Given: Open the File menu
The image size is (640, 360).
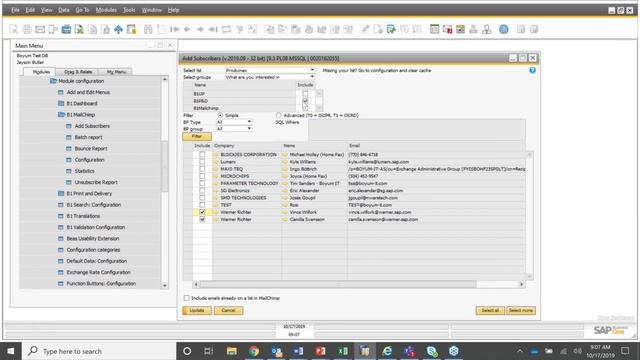Looking at the screenshot, I should (x=15, y=10).
